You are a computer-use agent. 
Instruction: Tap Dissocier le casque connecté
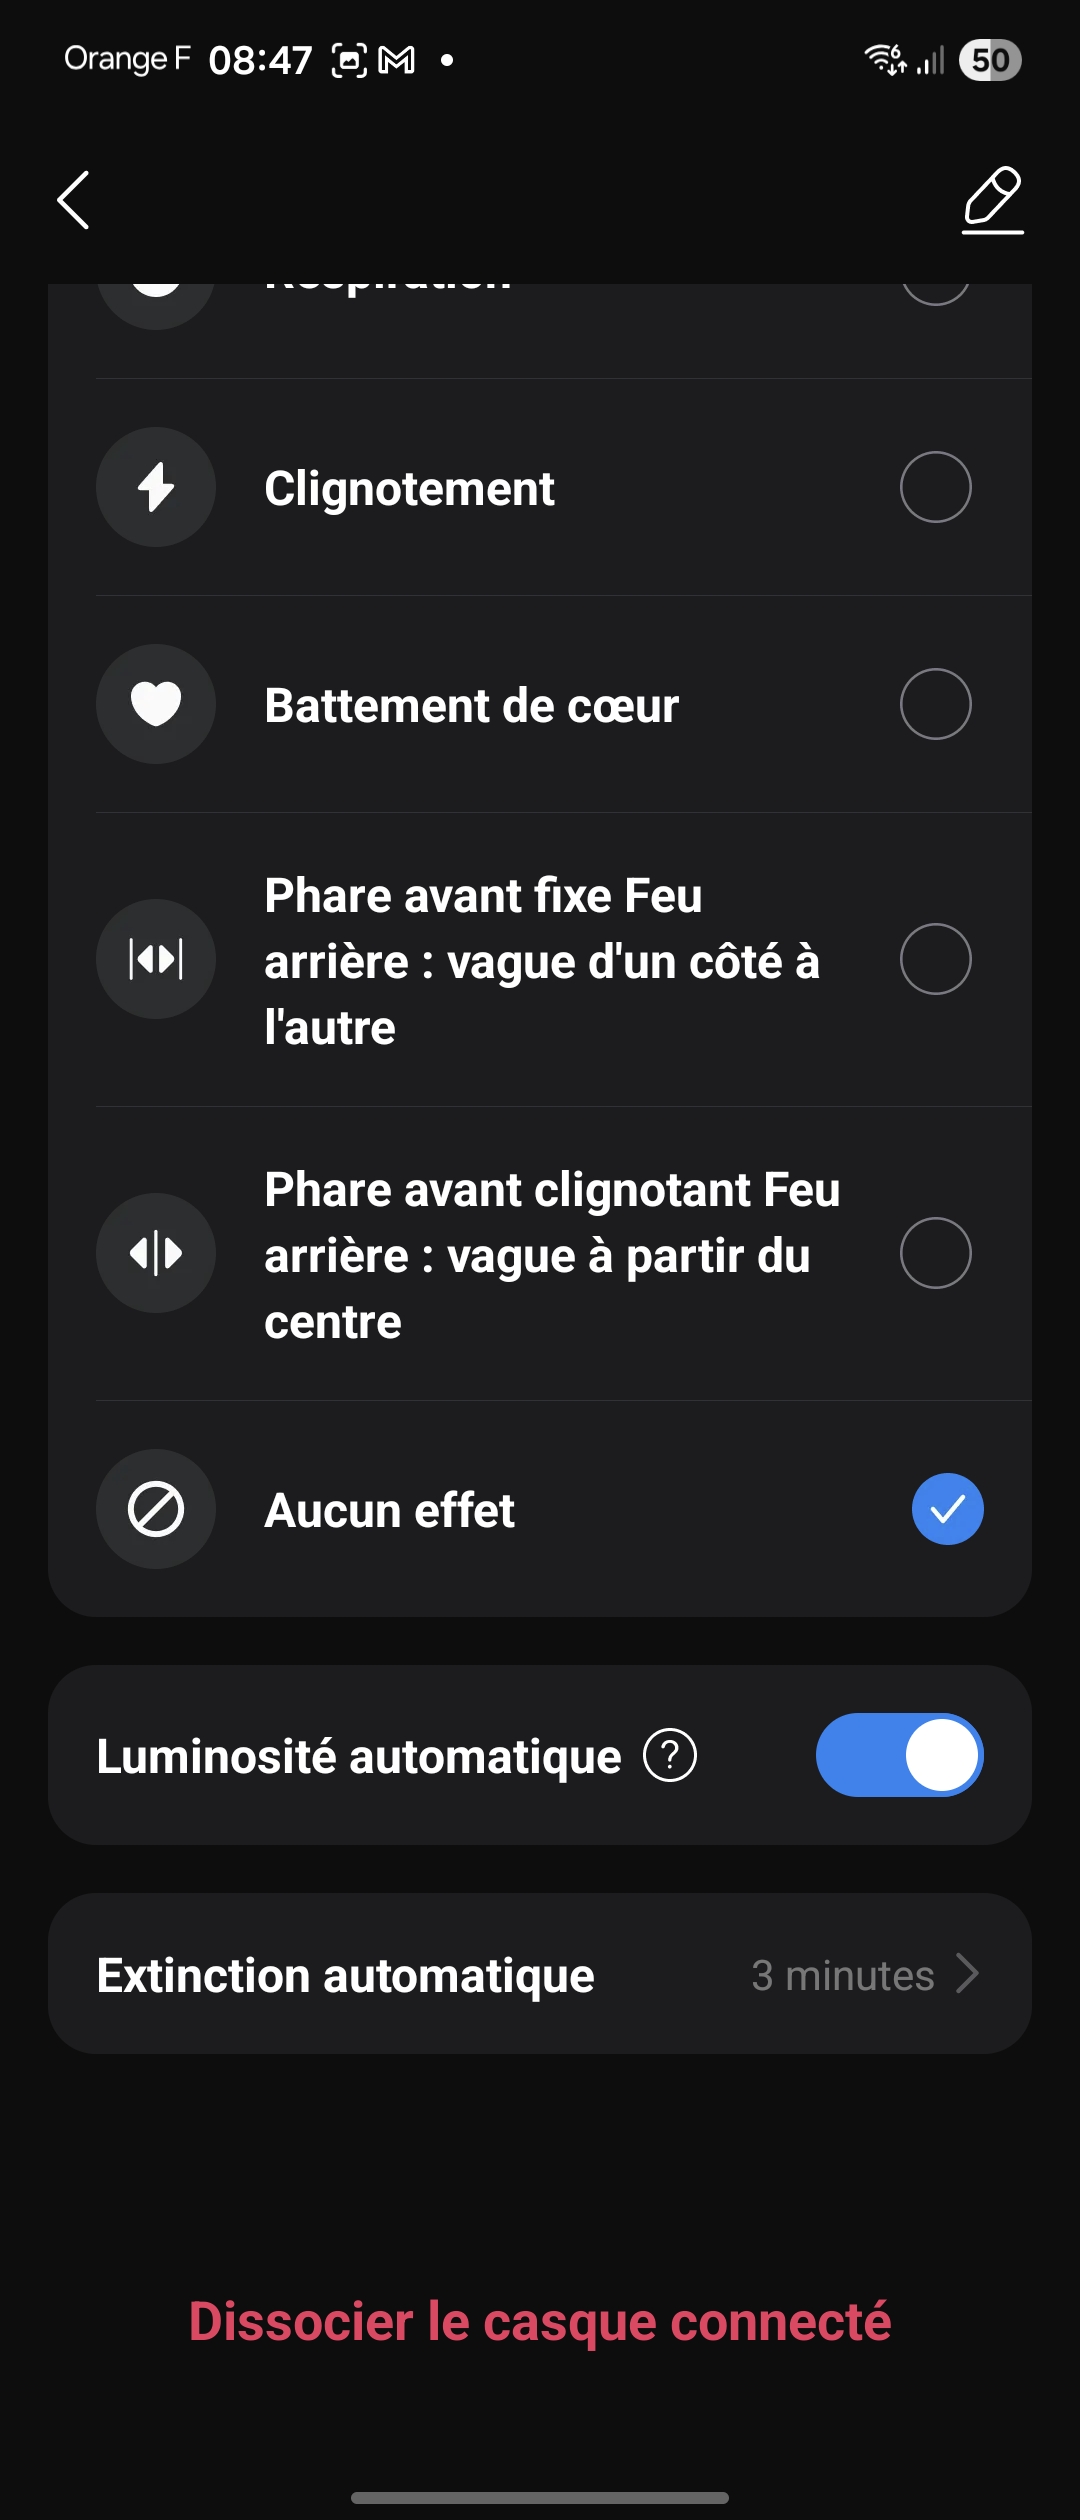click(540, 2321)
